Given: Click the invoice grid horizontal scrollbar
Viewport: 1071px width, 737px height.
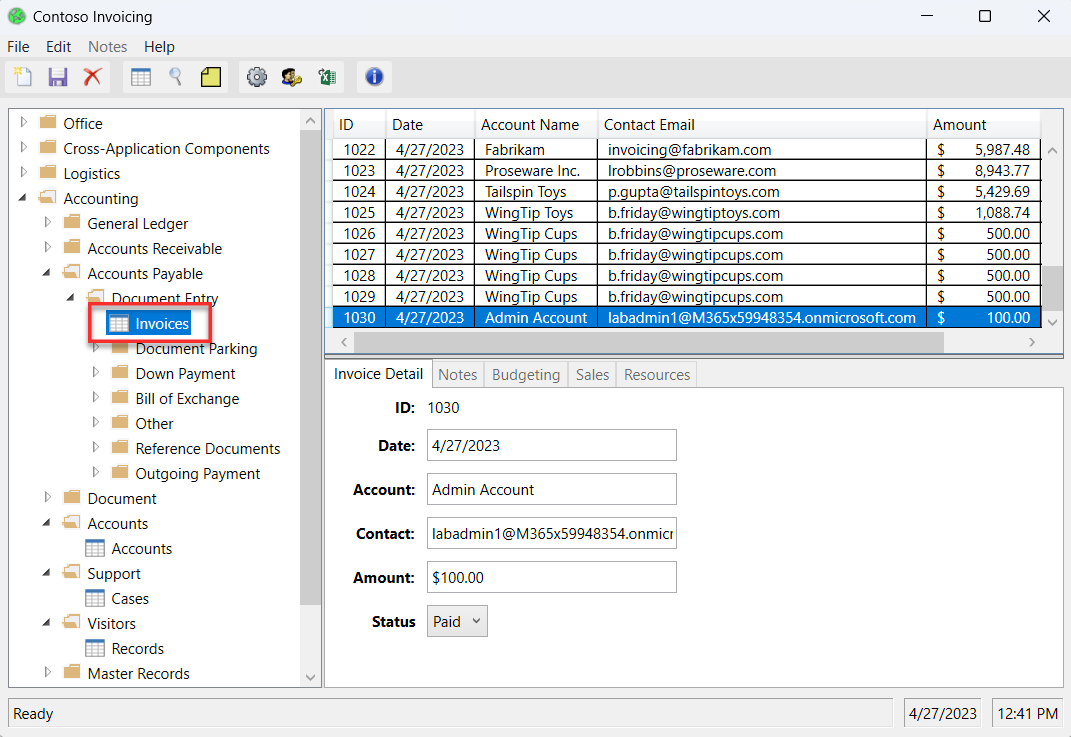Looking at the screenshot, I should click(x=650, y=342).
